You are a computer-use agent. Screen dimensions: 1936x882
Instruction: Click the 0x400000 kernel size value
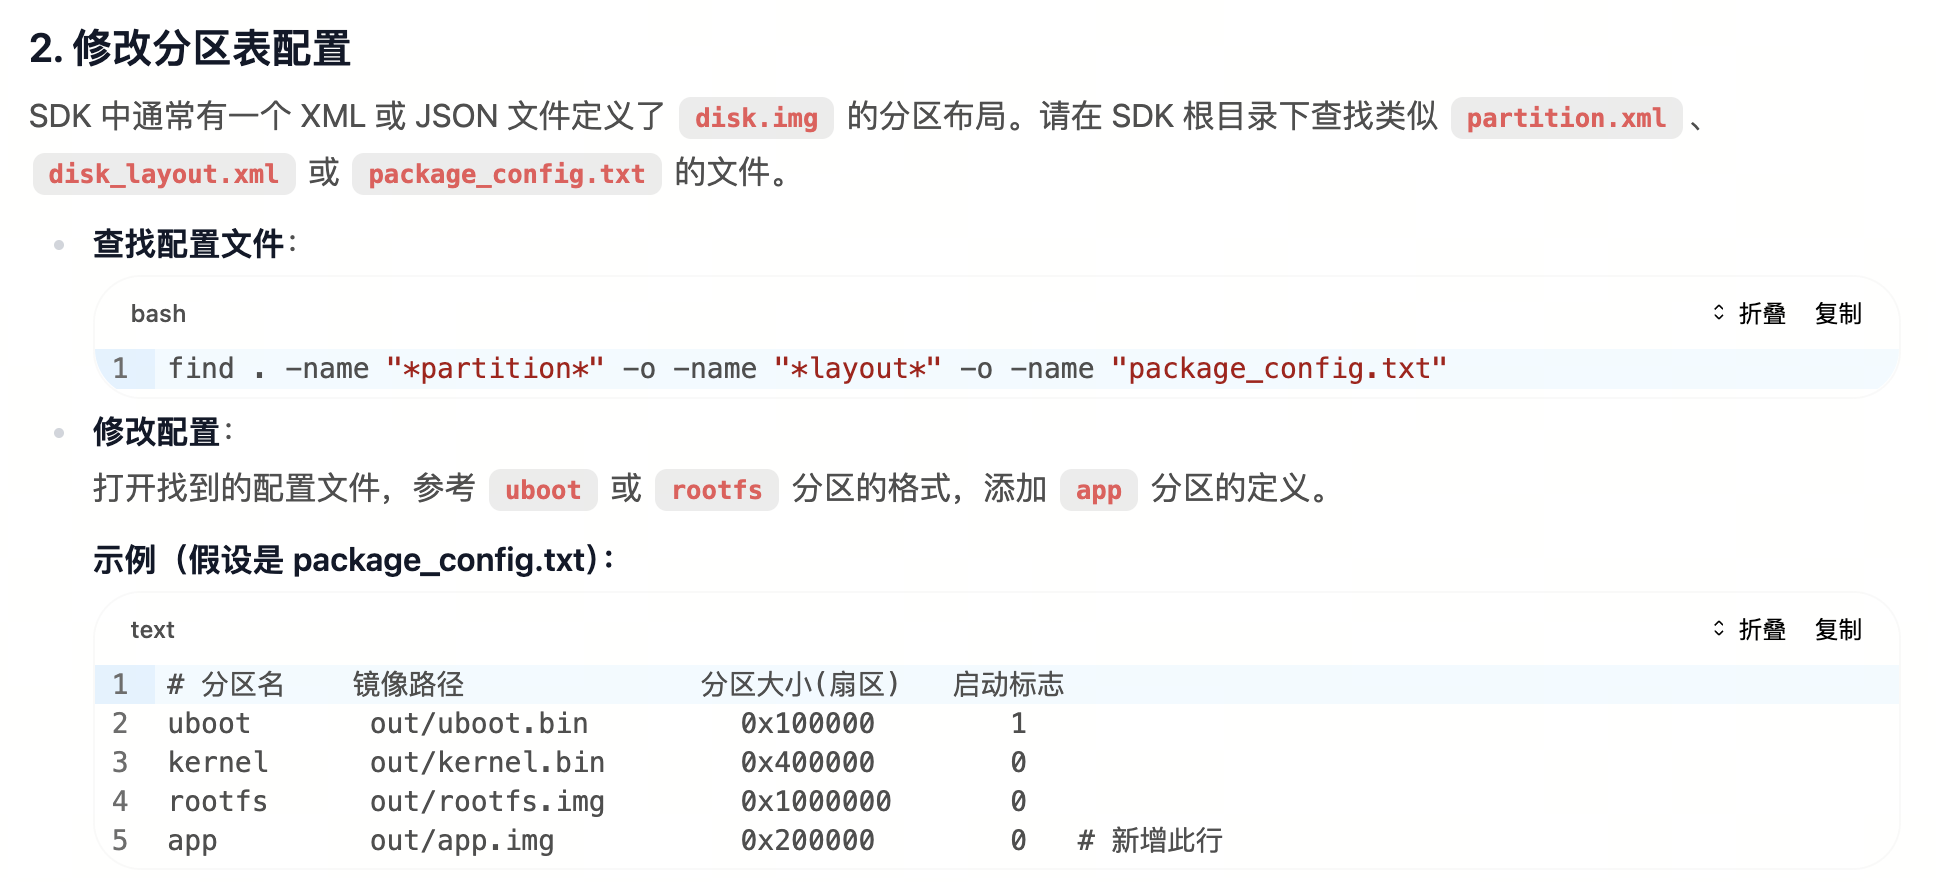[807, 762]
